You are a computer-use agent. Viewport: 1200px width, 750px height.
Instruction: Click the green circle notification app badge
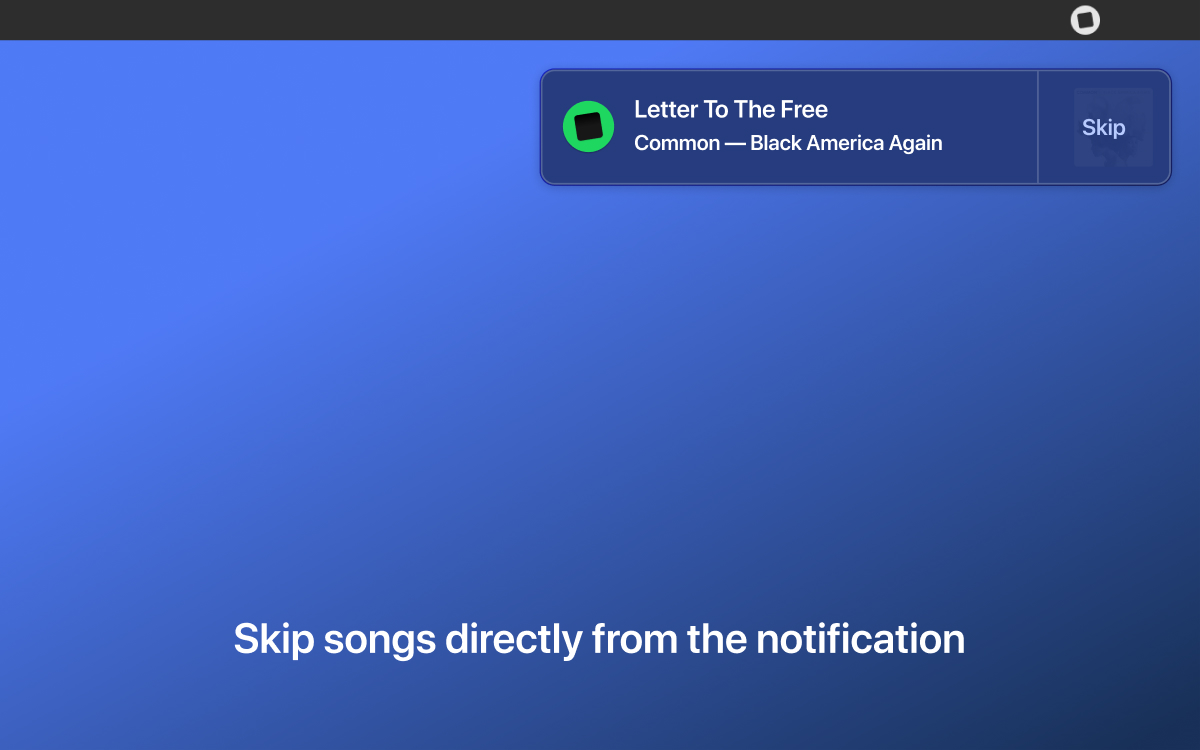tap(588, 127)
